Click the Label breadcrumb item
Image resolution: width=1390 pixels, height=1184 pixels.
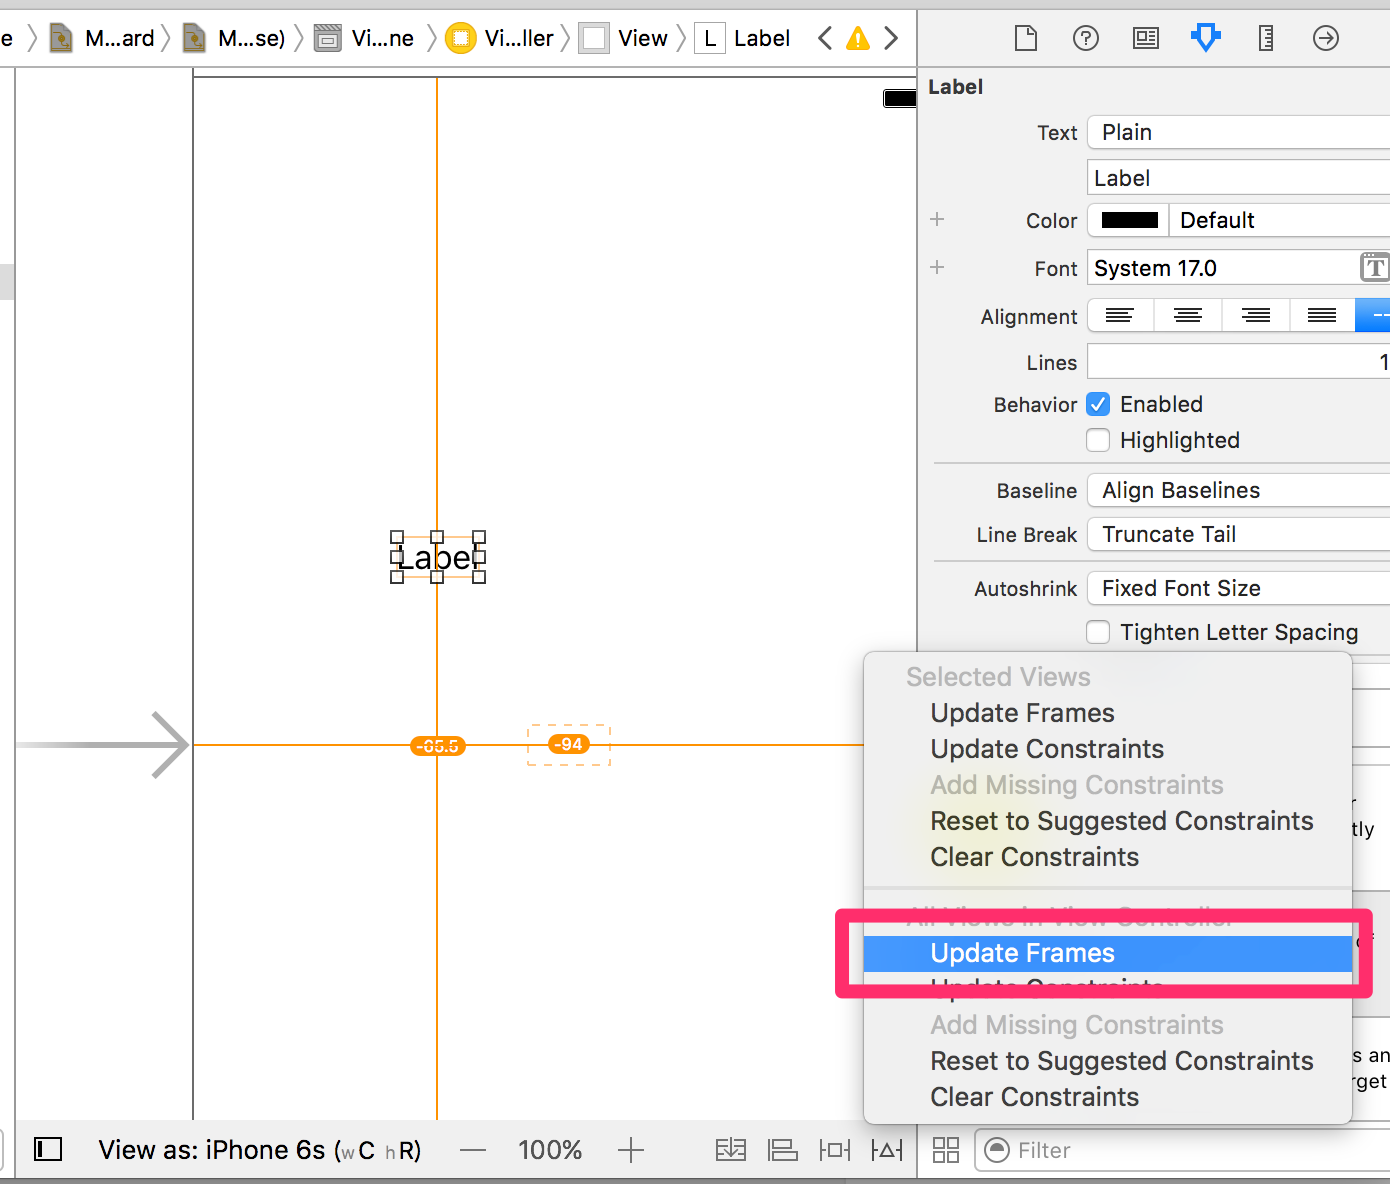click(742, 38)
